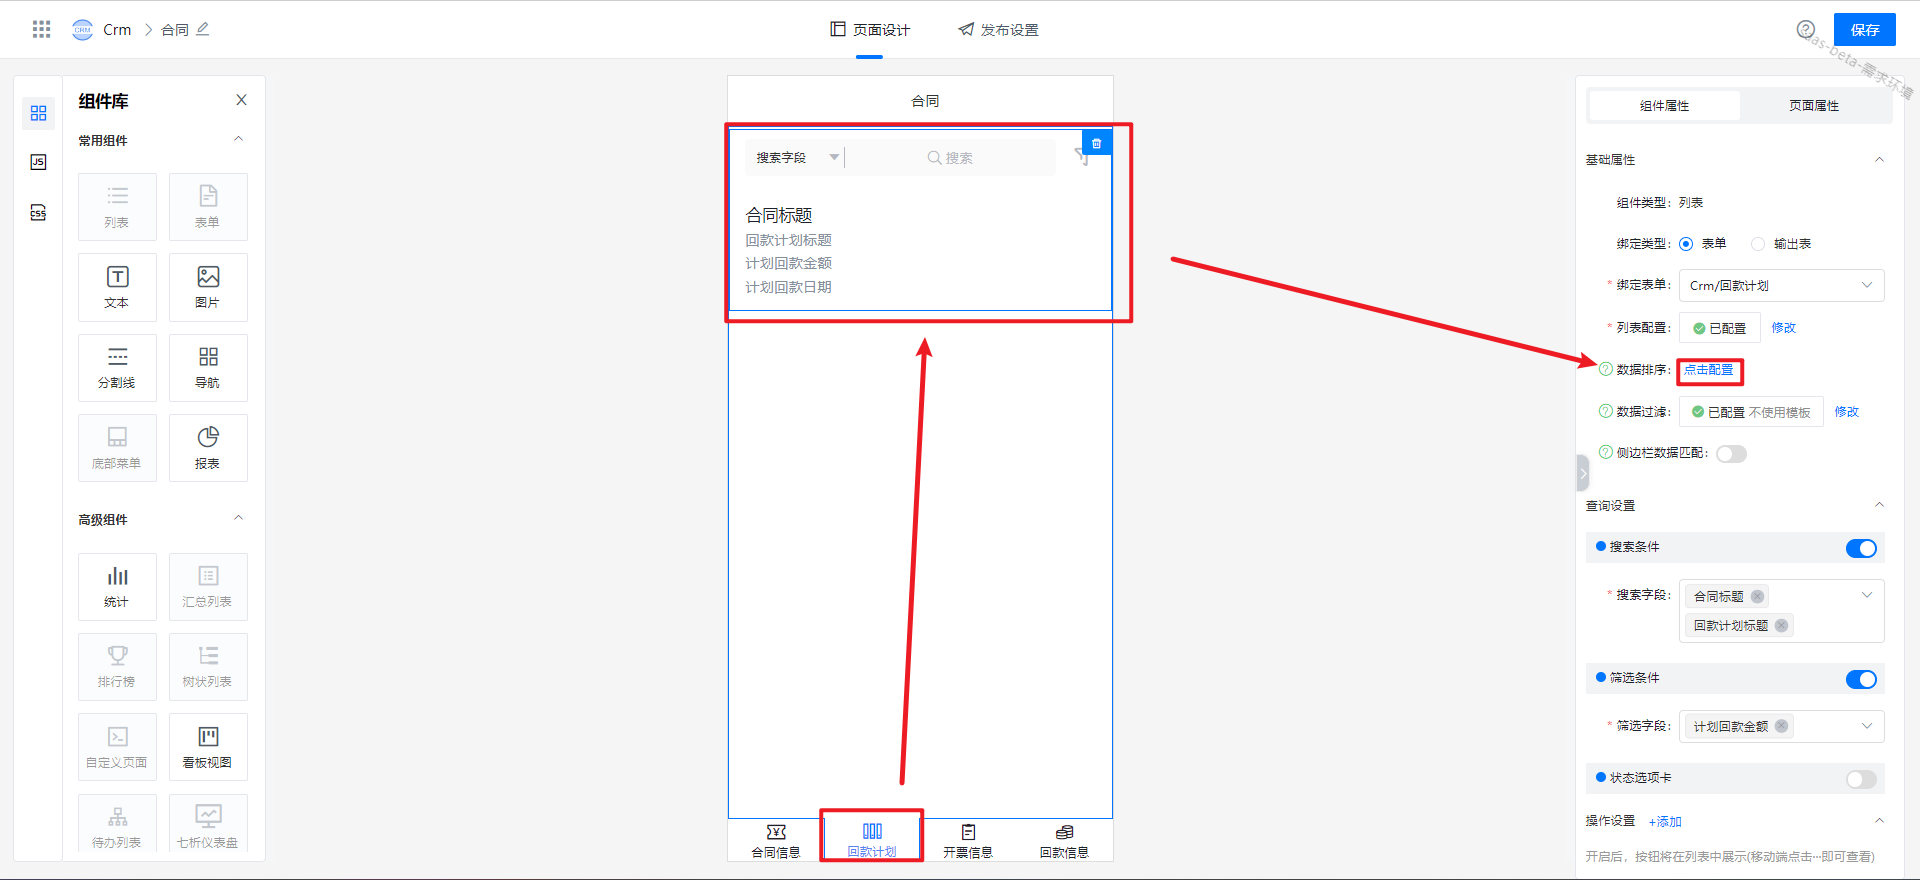Click Crm breadcrumb link
1920x880 pixels.
(x=117, y=30)
